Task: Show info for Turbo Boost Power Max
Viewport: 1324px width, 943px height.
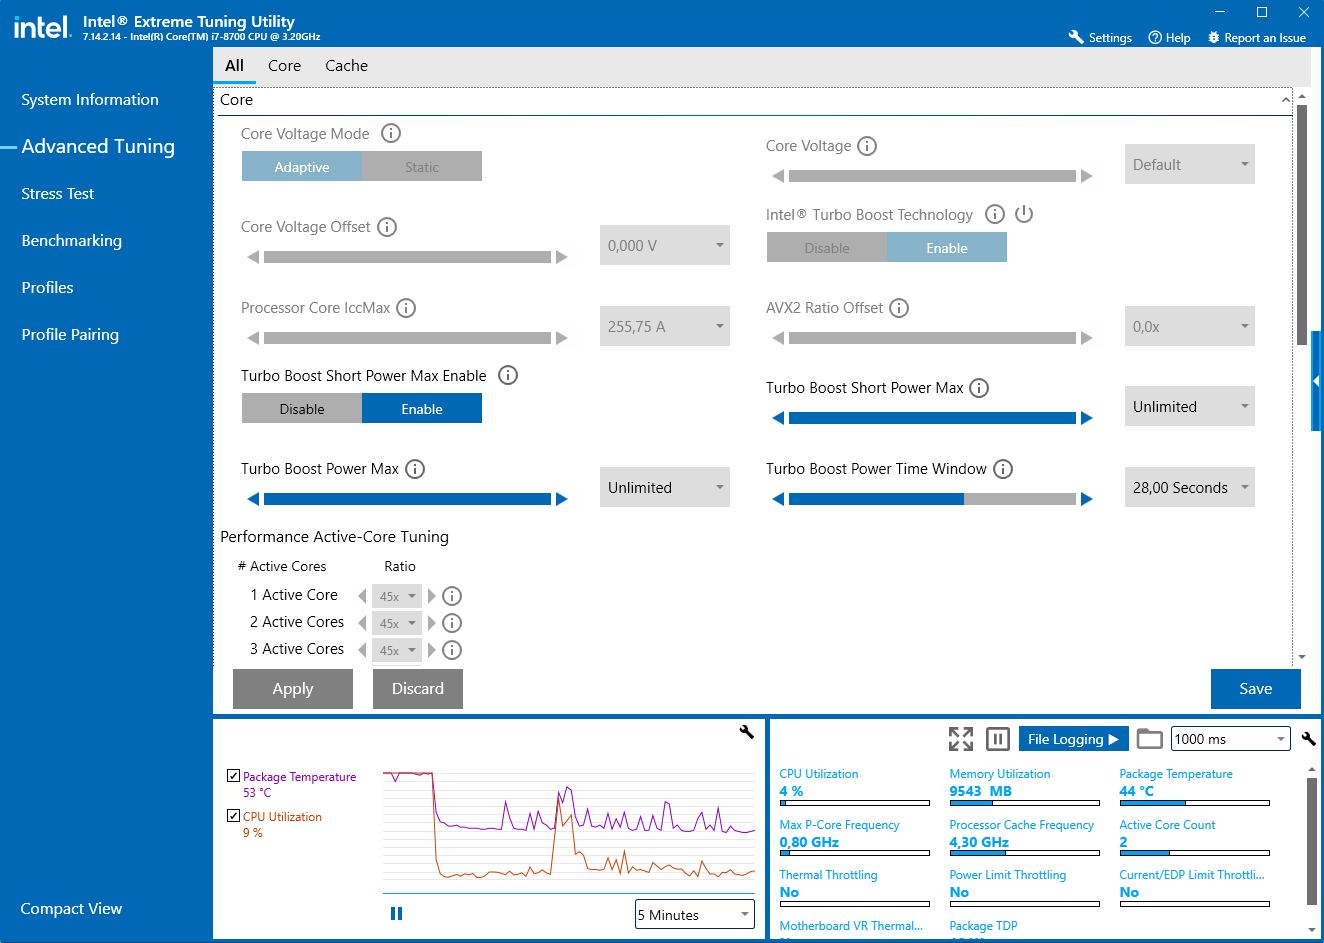Action: click(415, 469)
